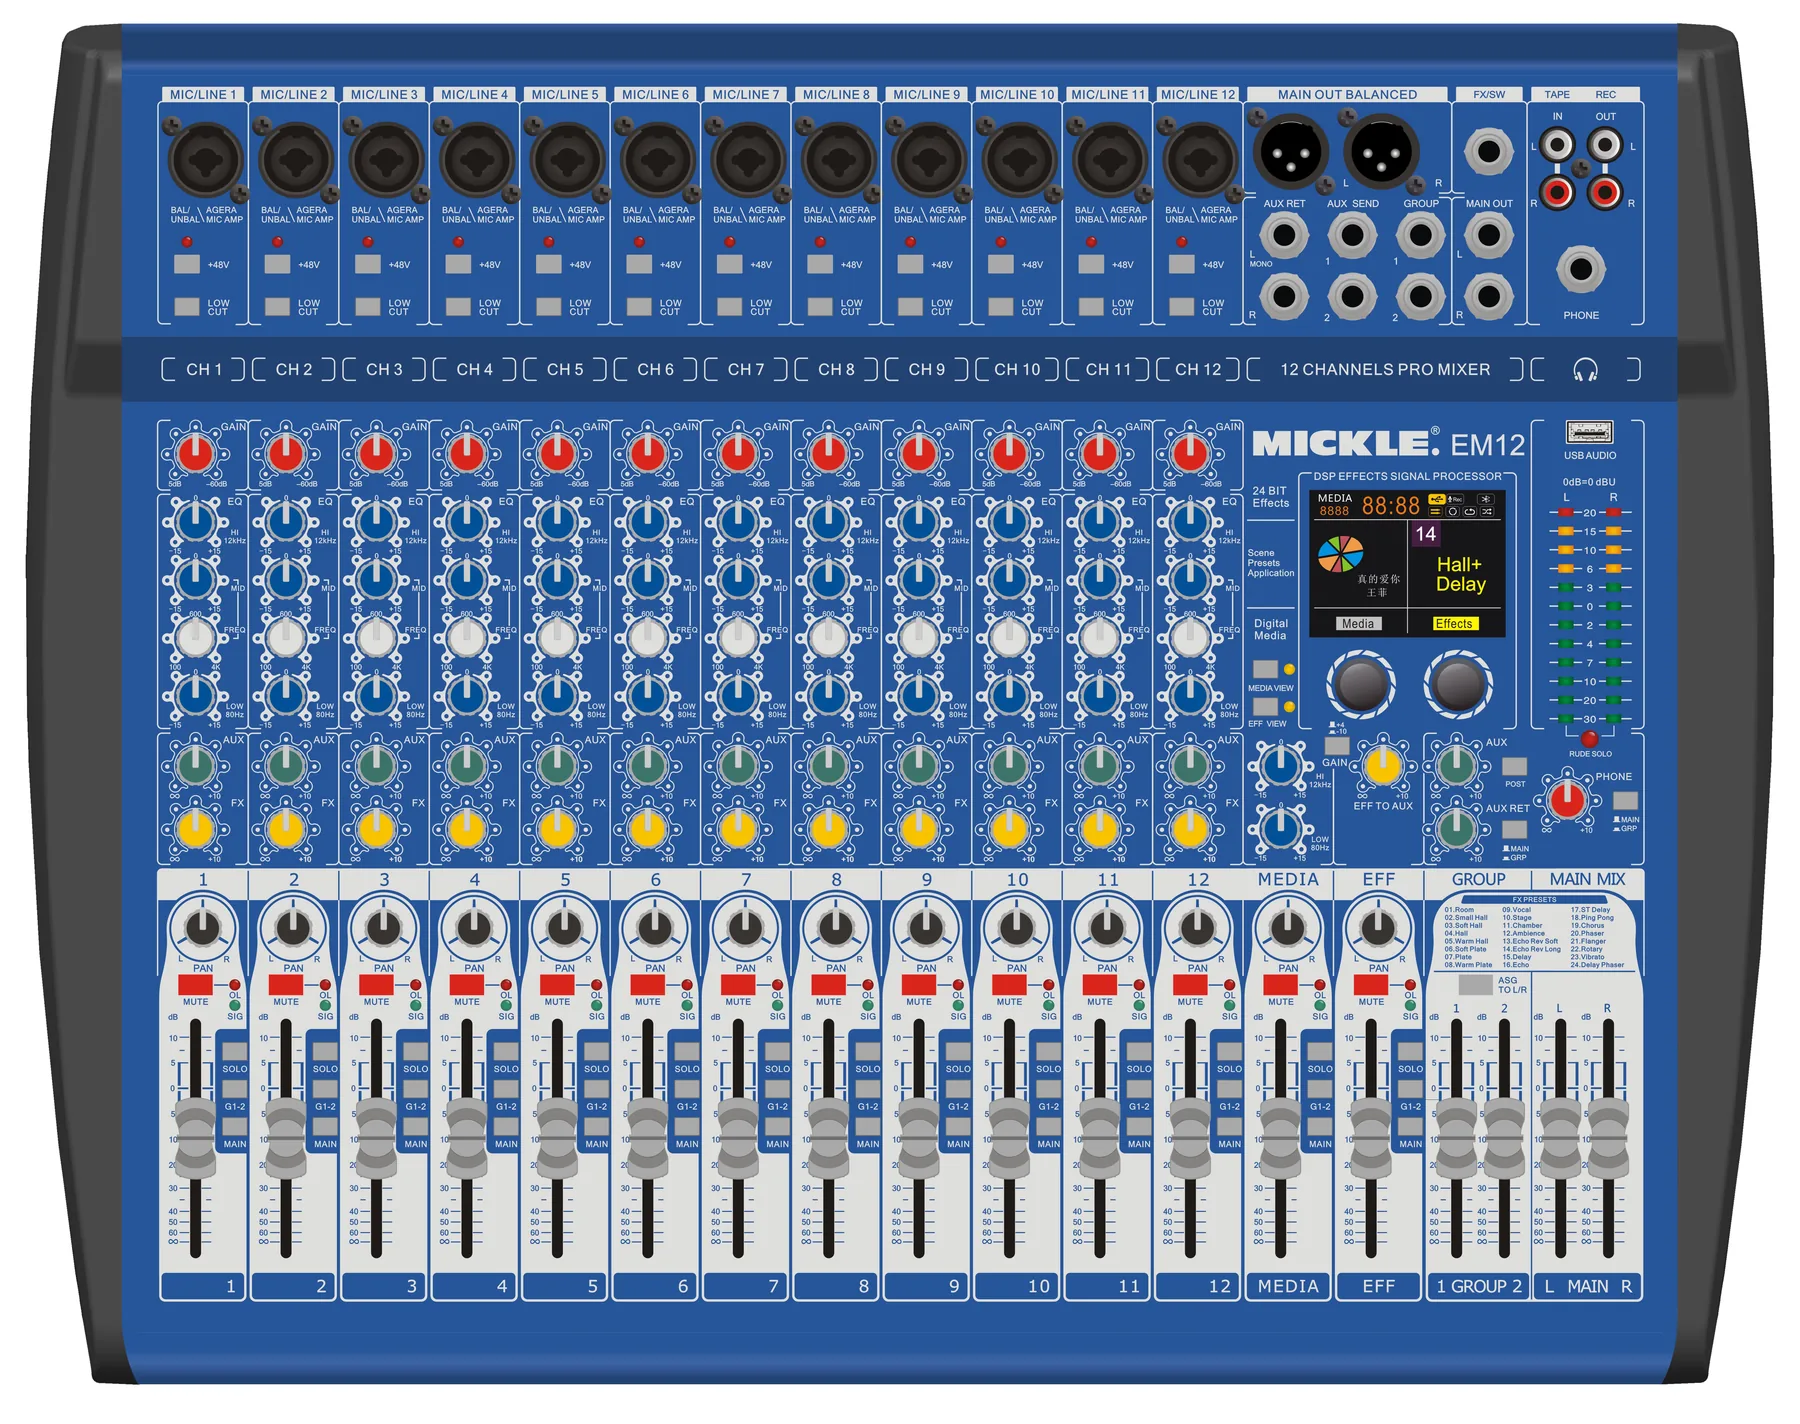Viewport: 1800px width, 1424px height.
Task: Enable LOW CUT on channel 3
Action: [368, 307]
